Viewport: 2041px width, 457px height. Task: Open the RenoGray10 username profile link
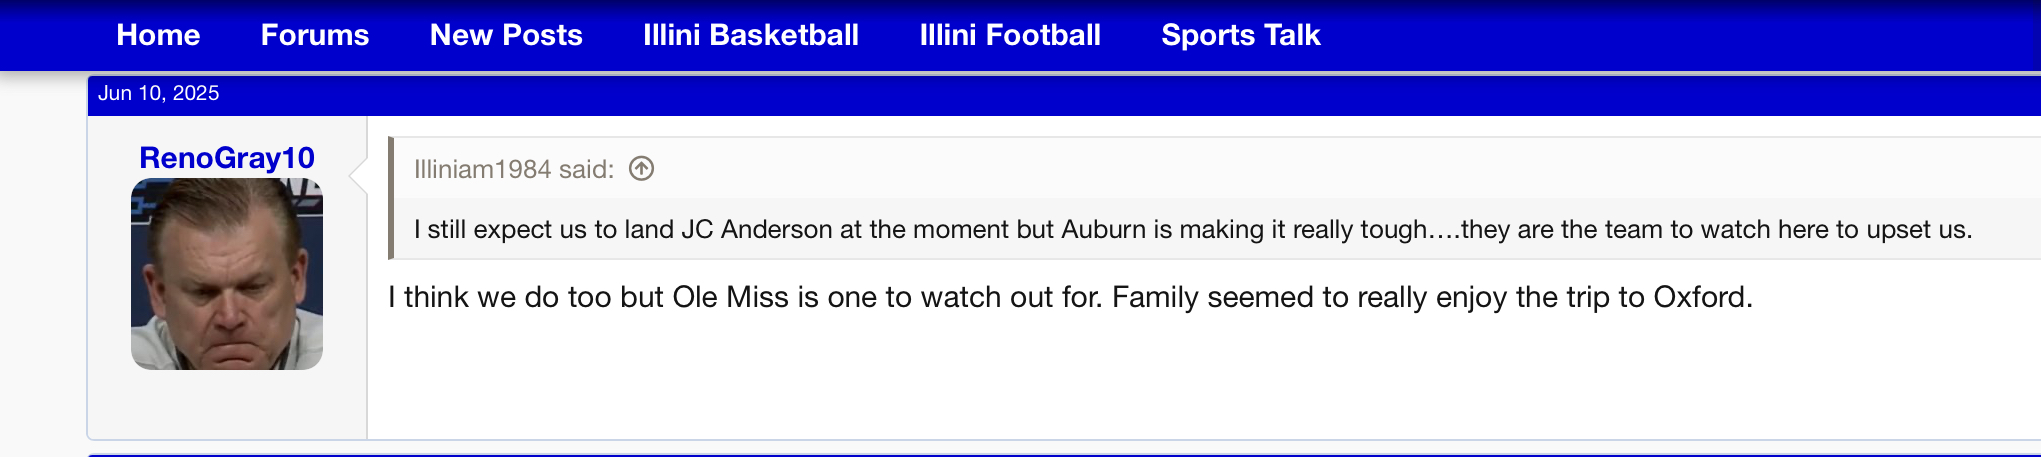(x=227, y=158)
